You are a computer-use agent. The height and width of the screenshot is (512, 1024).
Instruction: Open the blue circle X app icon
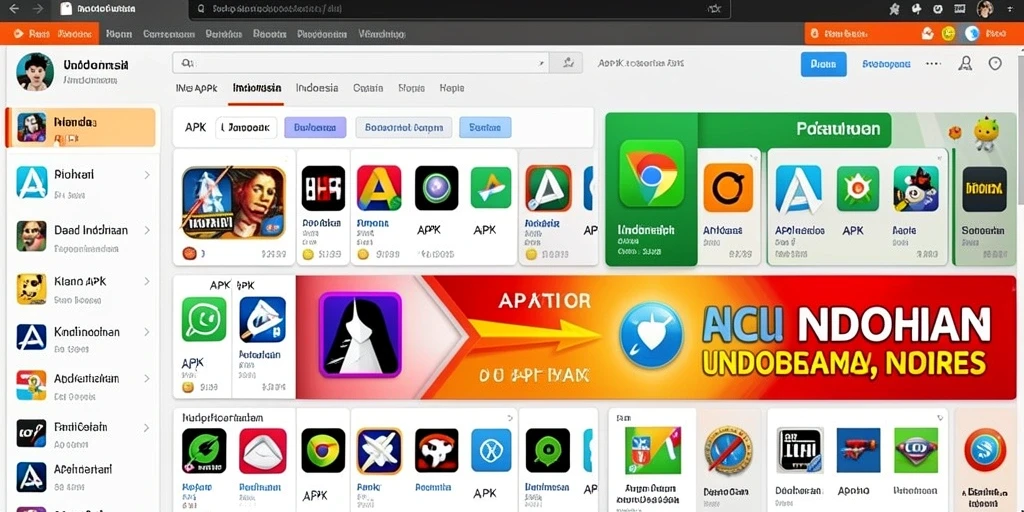pos(491,450)
